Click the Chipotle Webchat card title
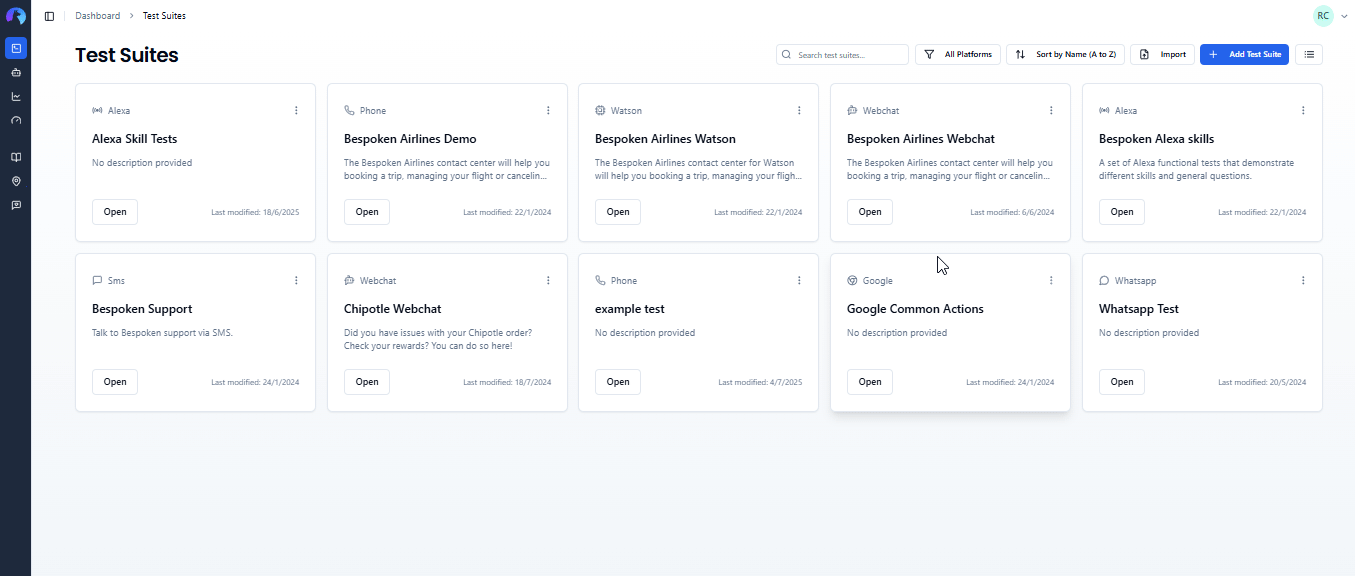Image resolution: width=1355 pixels, height=576 pixels. (x=392, y=309)
